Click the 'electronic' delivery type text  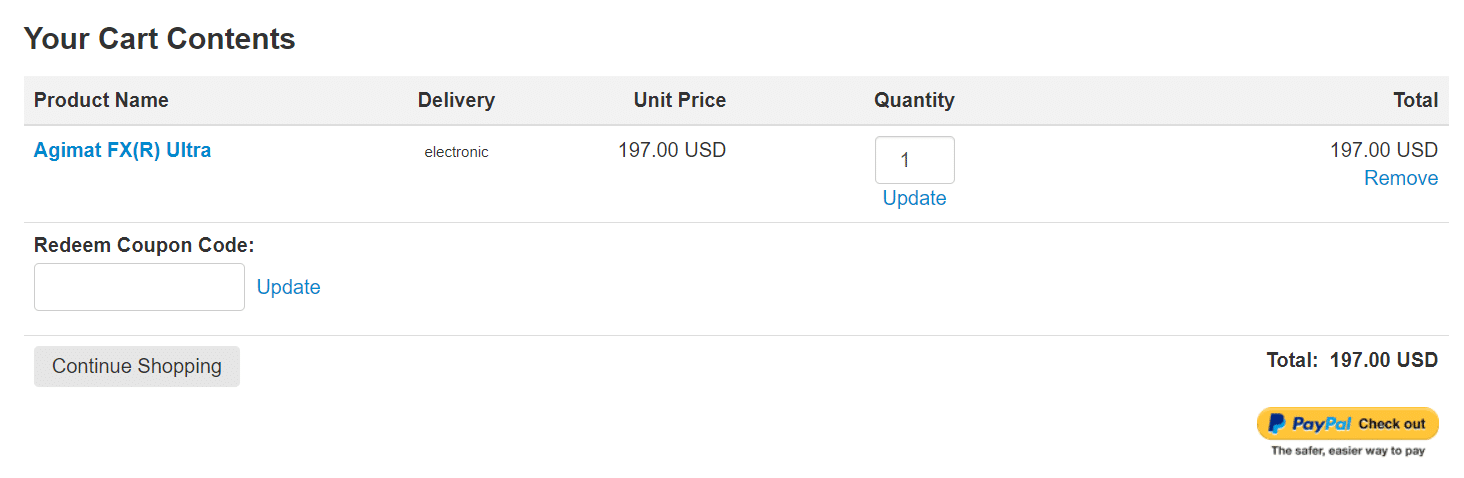click(456, 152)
